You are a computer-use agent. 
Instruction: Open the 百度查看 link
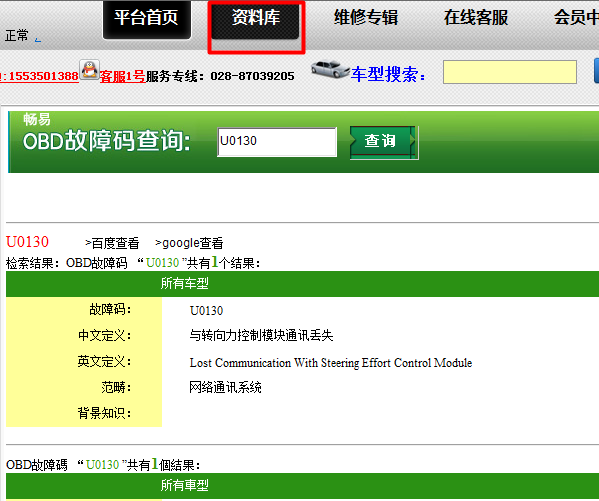(112, 243)
